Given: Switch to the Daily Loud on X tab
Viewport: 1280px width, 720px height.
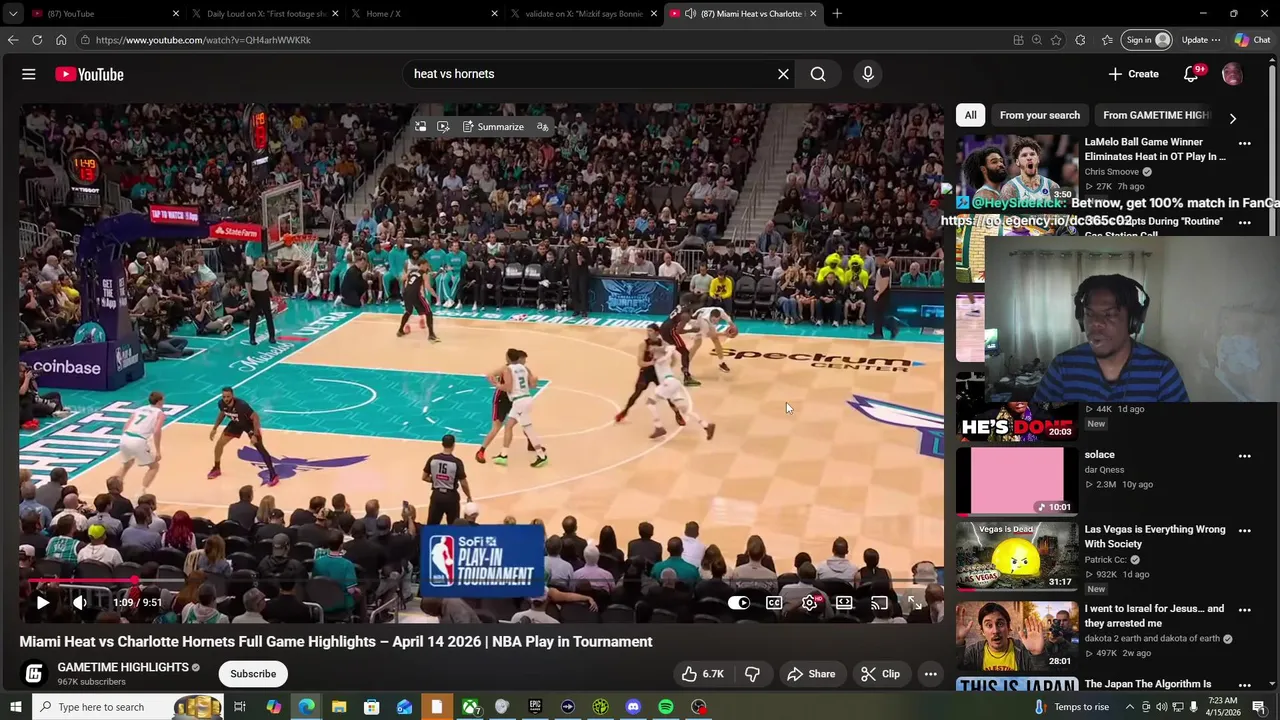Looking at the screenshot, I should click(x=265, y=14).
